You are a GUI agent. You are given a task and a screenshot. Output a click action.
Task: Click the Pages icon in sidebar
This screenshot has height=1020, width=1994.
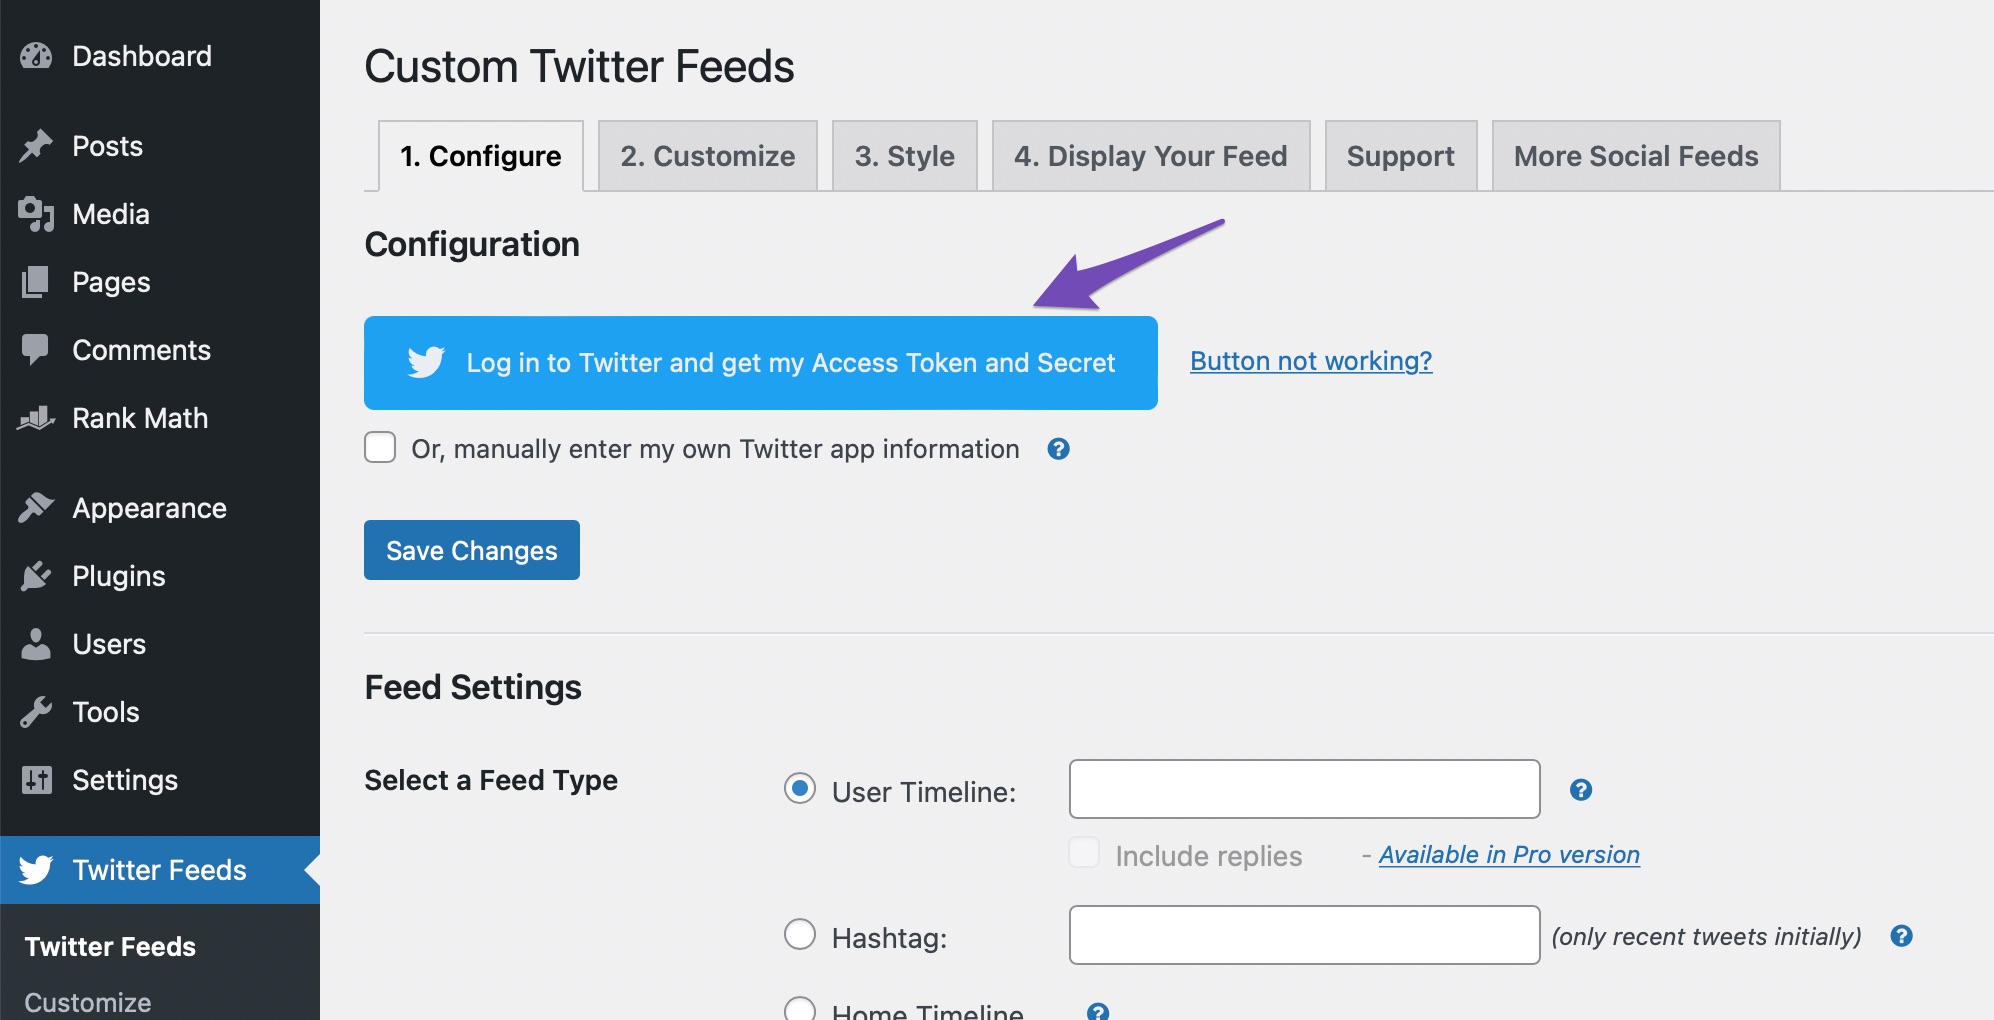36,282
